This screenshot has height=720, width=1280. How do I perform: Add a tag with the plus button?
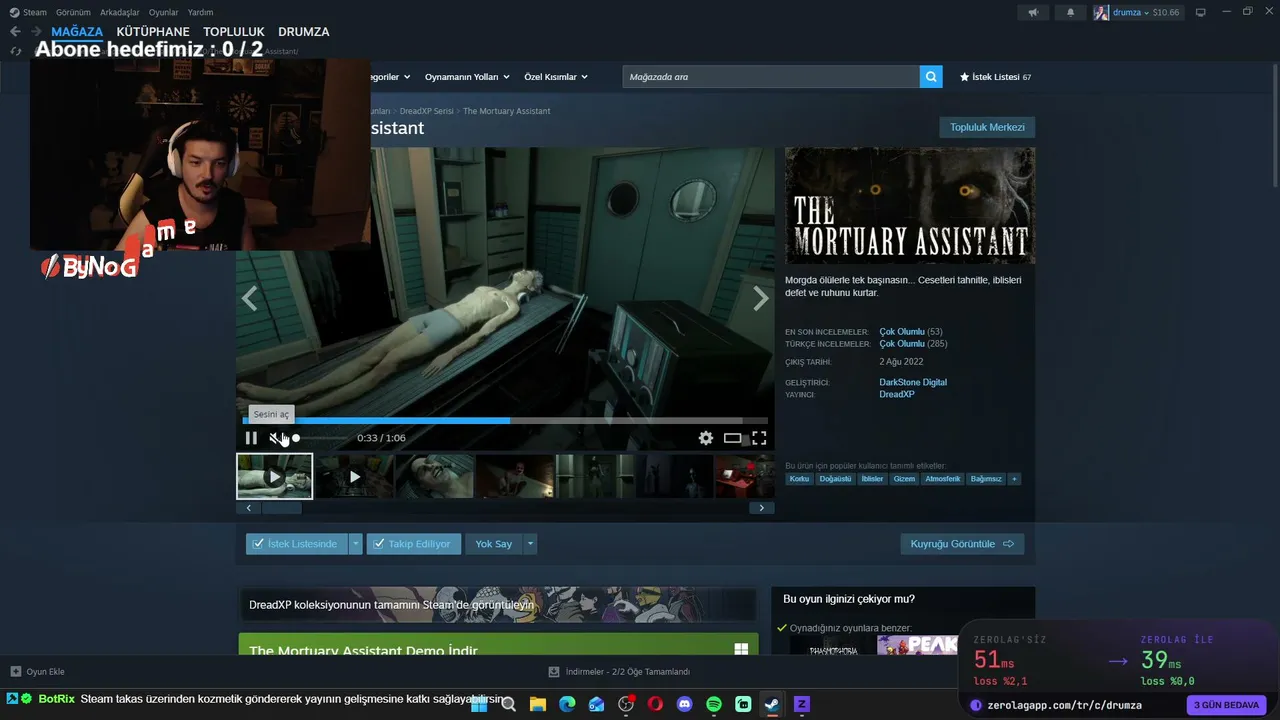(1014, 479)
